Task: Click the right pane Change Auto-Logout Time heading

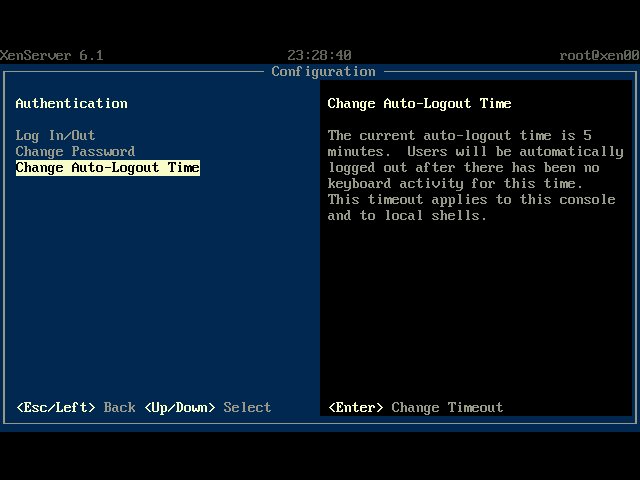Action: (x=419, y=103)
